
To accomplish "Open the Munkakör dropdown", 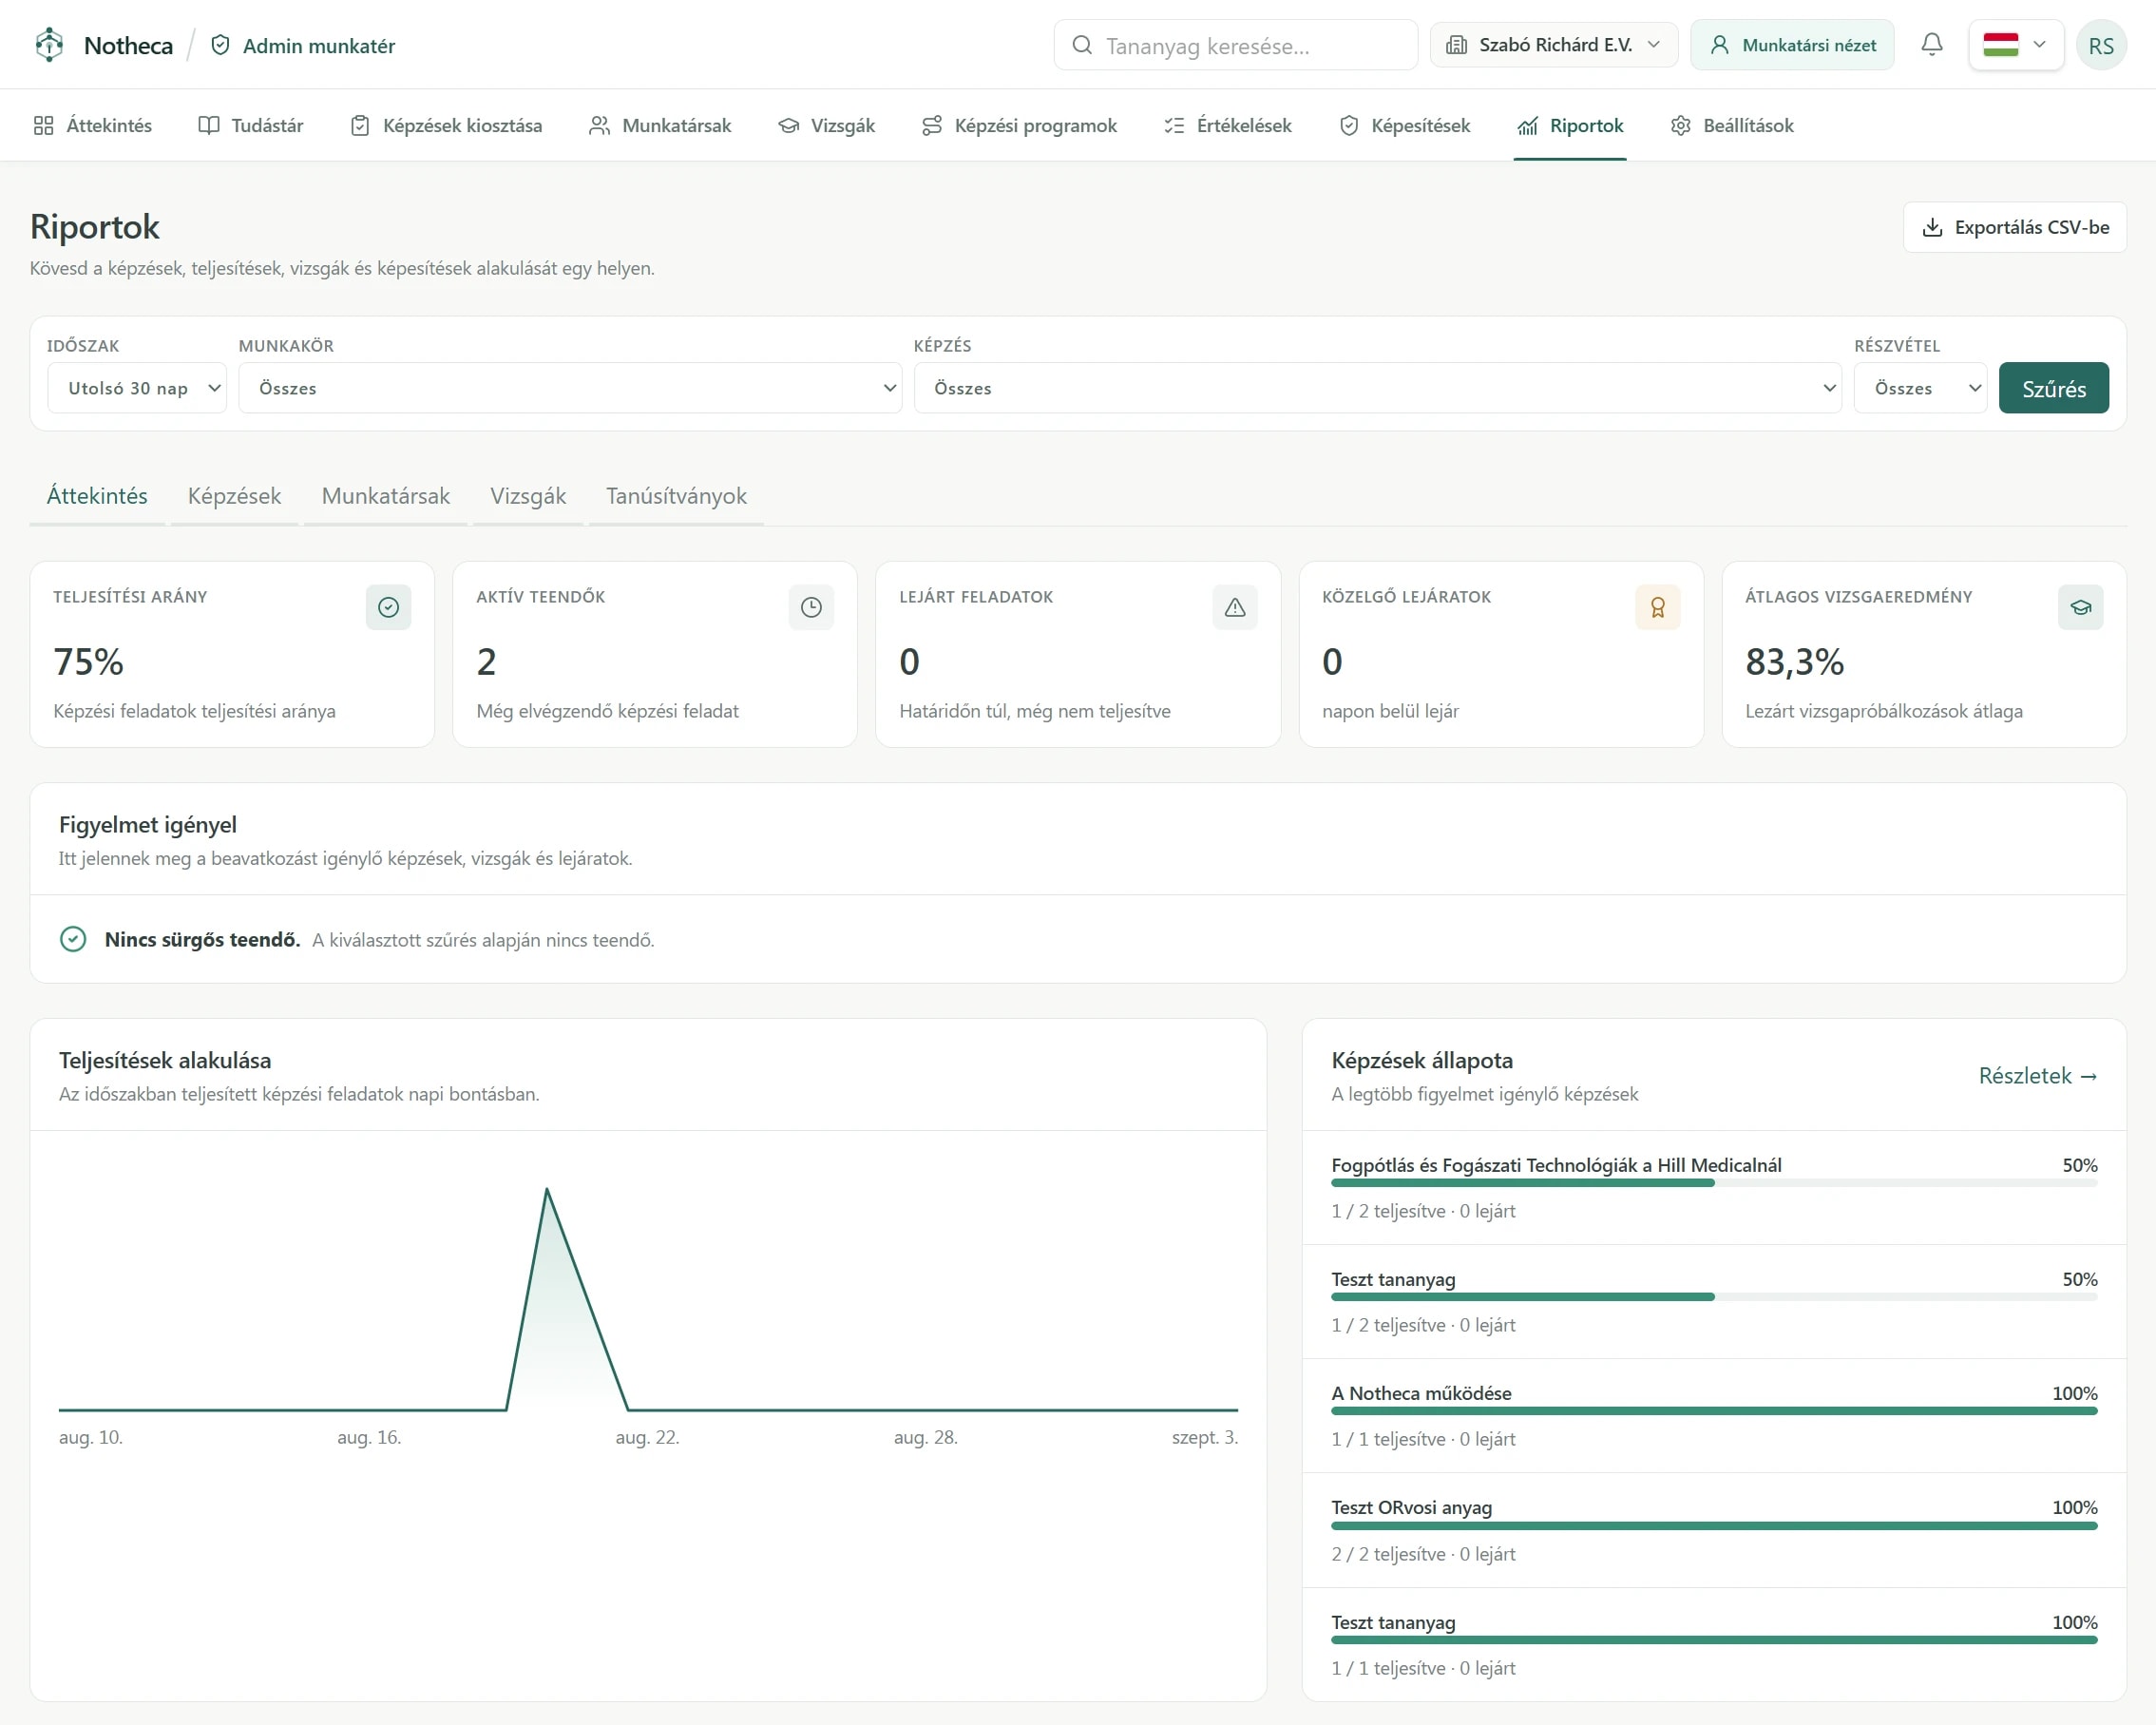I will click(570, 388).
